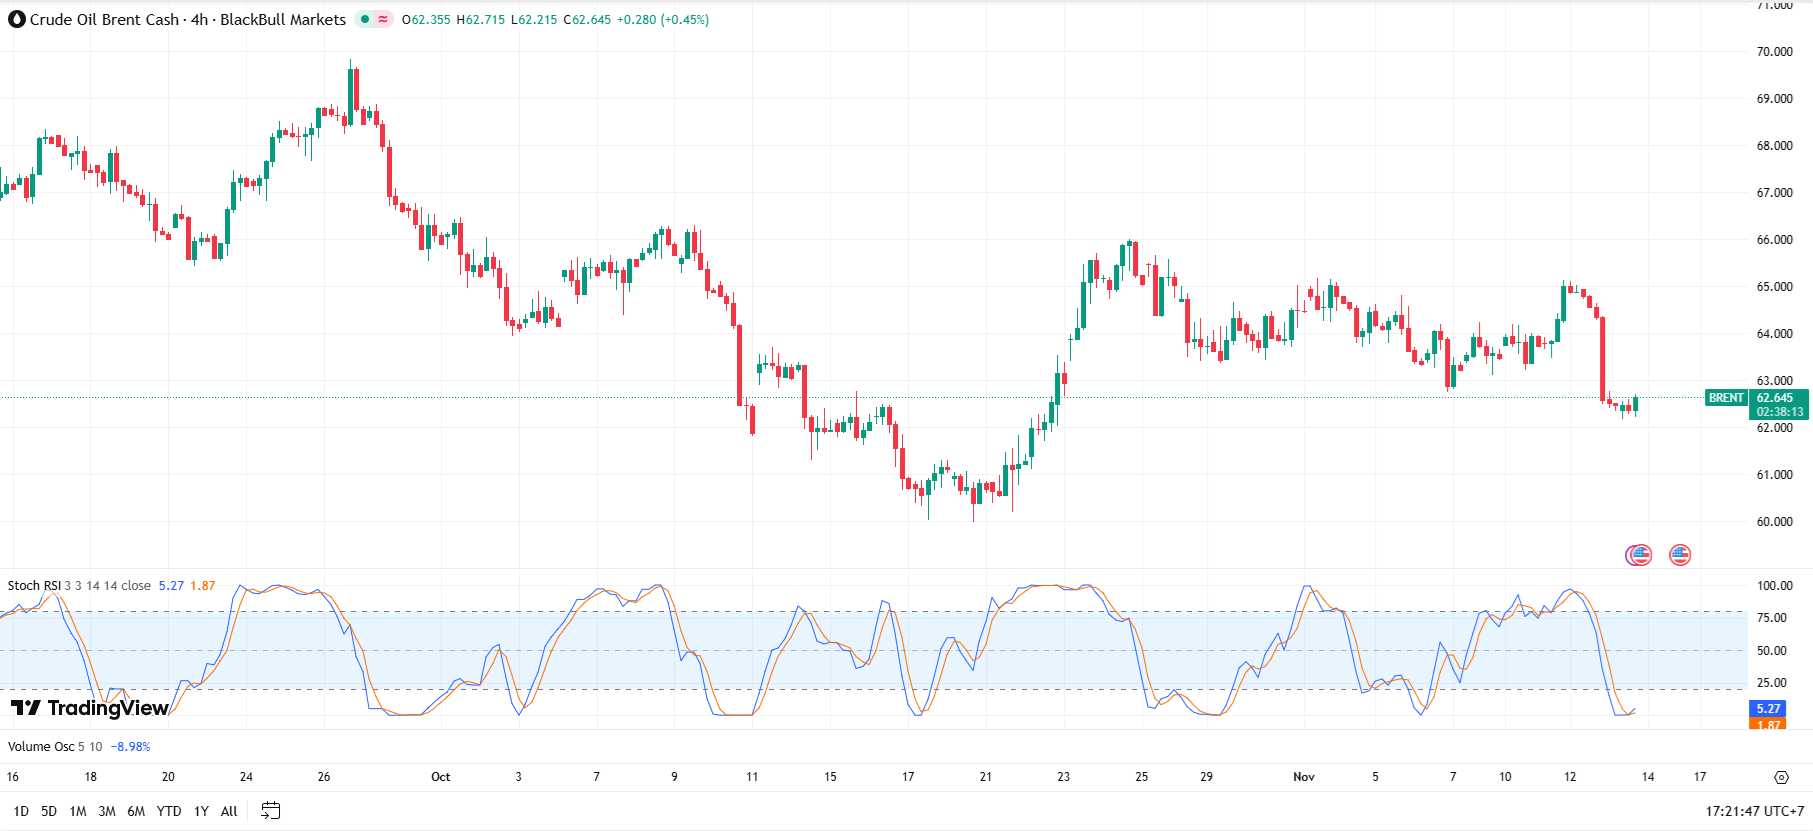Click the TradingView logo
The height and width of the screenshot is (831, 1813).
[x=90, y=708]
